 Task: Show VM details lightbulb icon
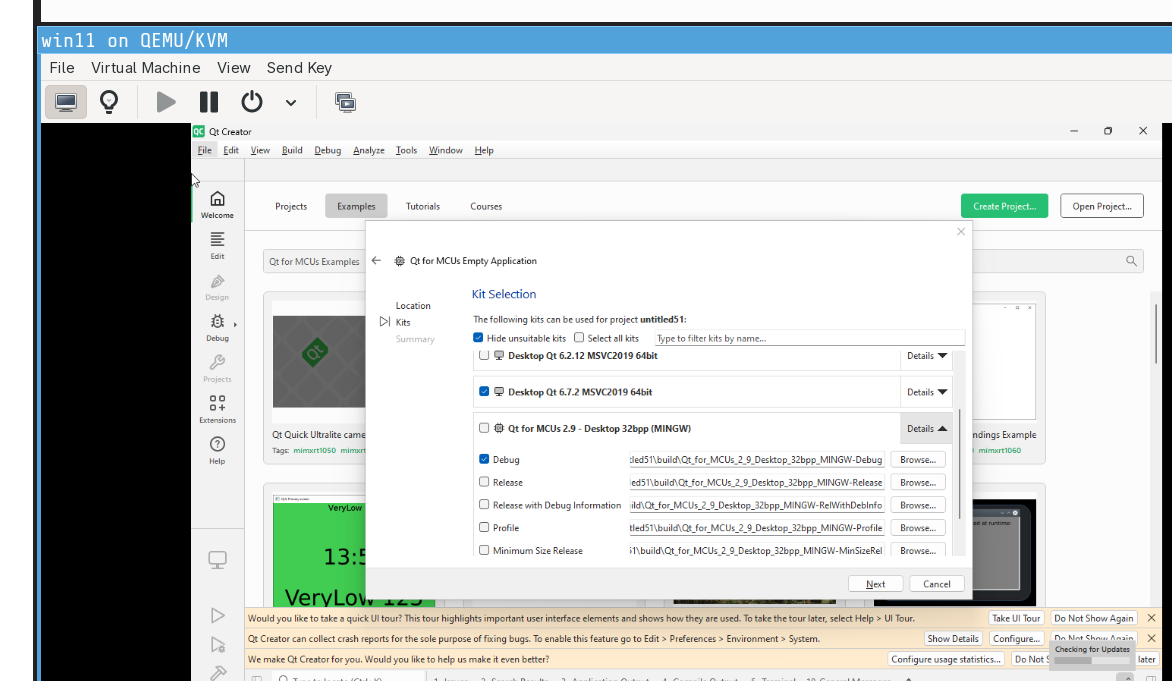coord(109,102)
